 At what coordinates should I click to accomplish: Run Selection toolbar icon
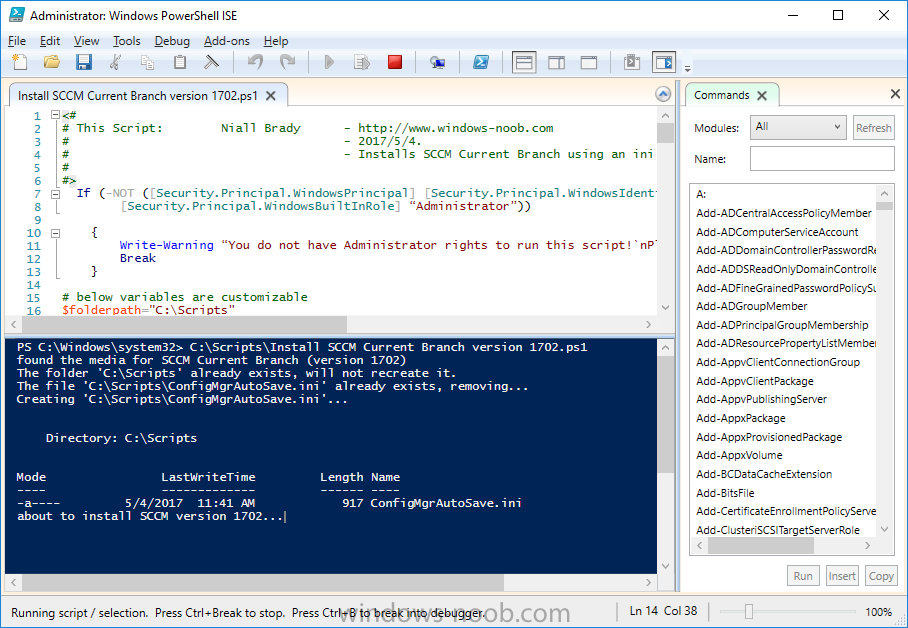362,62
